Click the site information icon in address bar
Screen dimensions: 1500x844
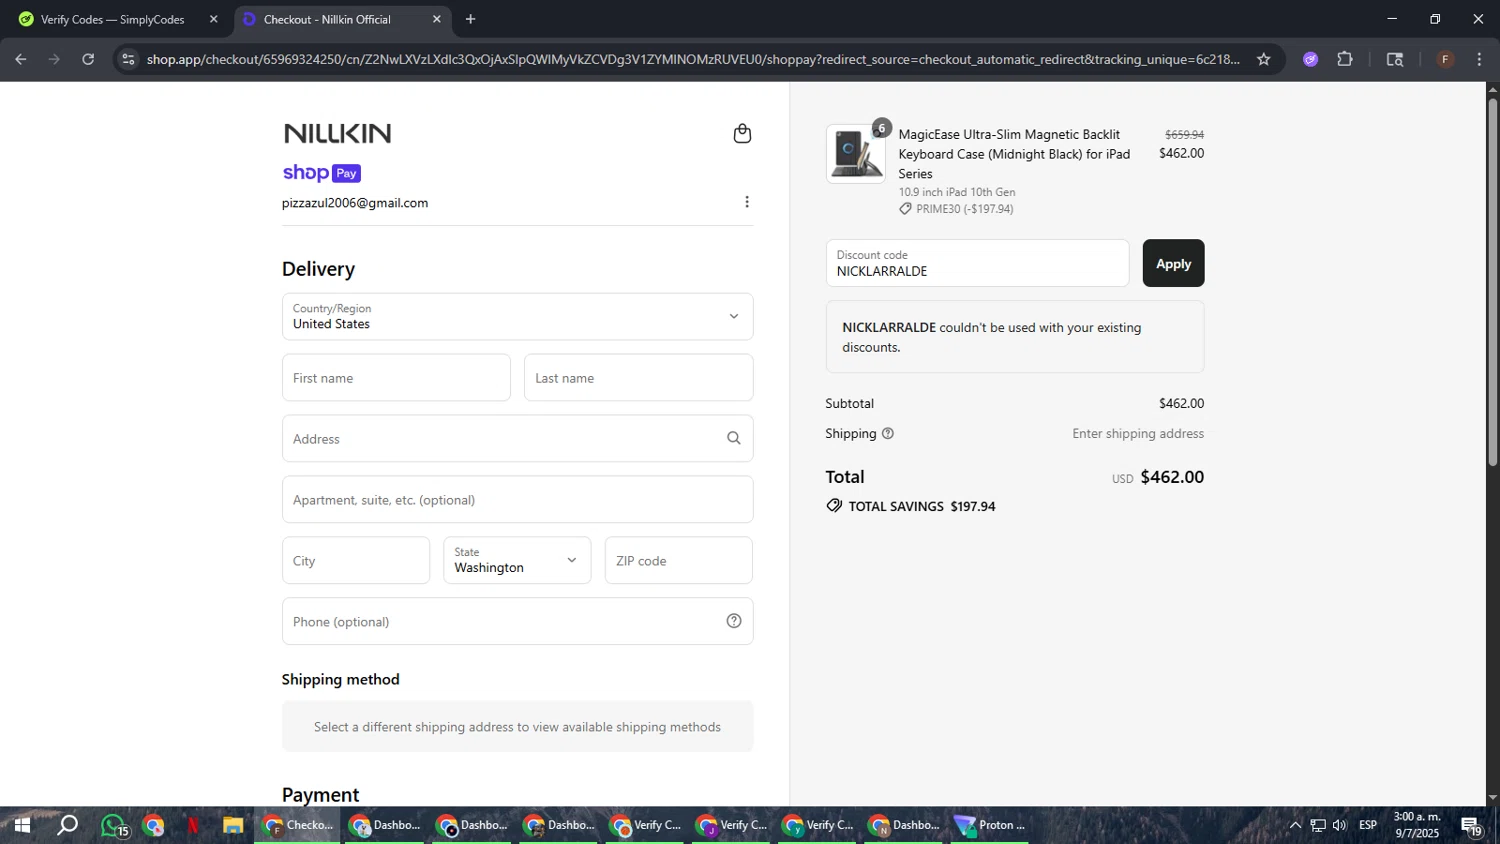(x=128, y=59)
